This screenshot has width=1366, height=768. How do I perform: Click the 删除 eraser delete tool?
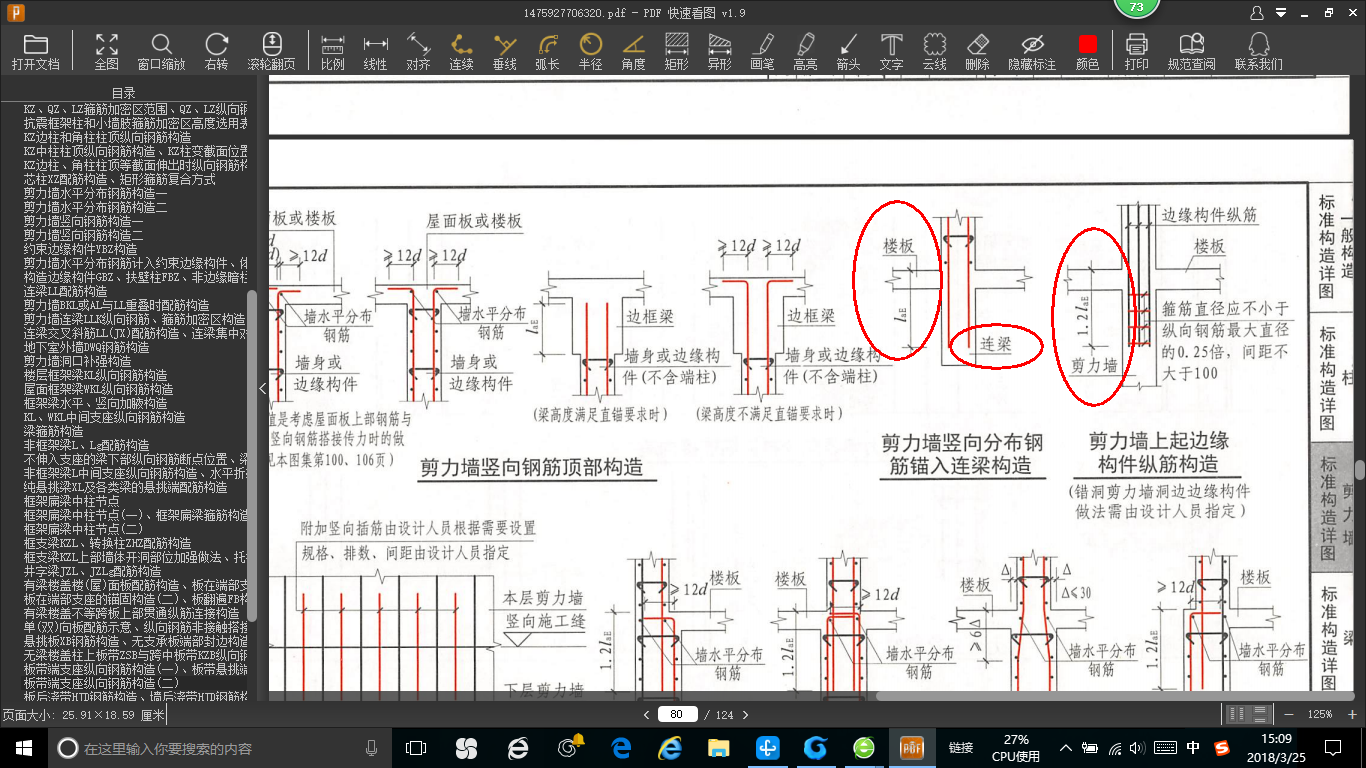(977, 51)
